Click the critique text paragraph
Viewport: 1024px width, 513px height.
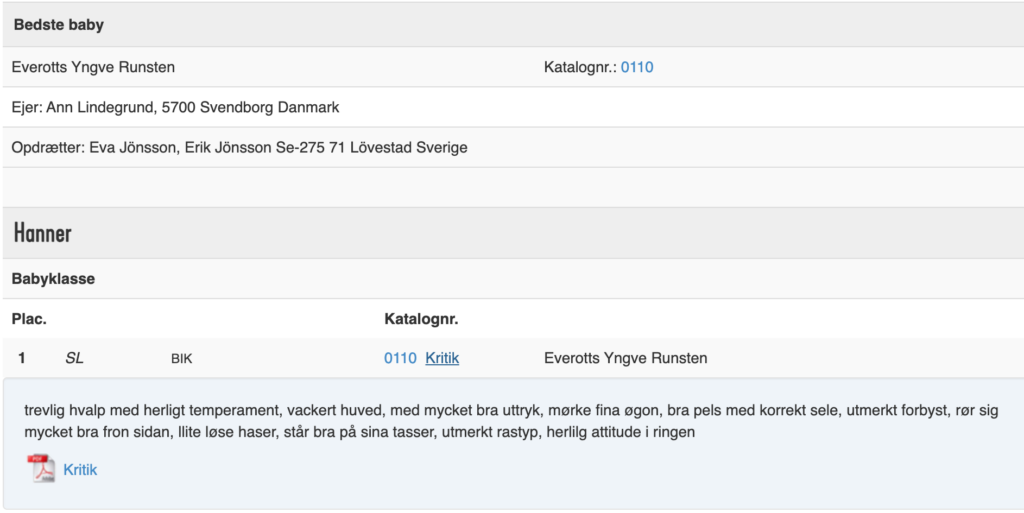(511, 421)
